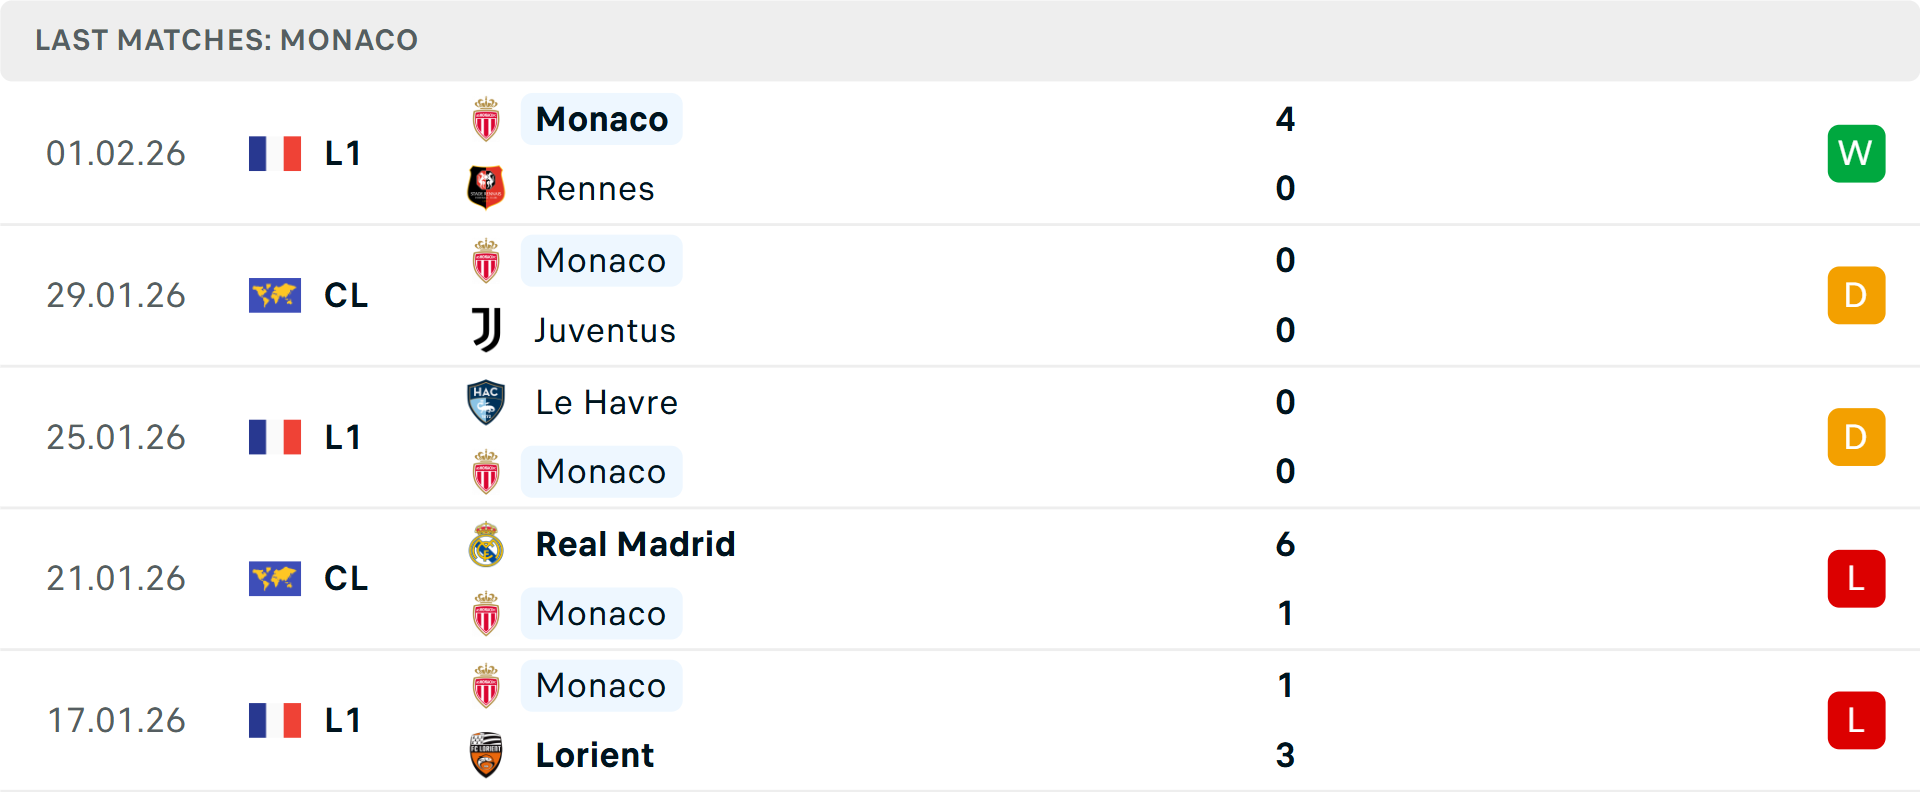1920x792 pixels.
Task: Click the French flag next to the 01.02.26 match
Action: click(275, 153)
